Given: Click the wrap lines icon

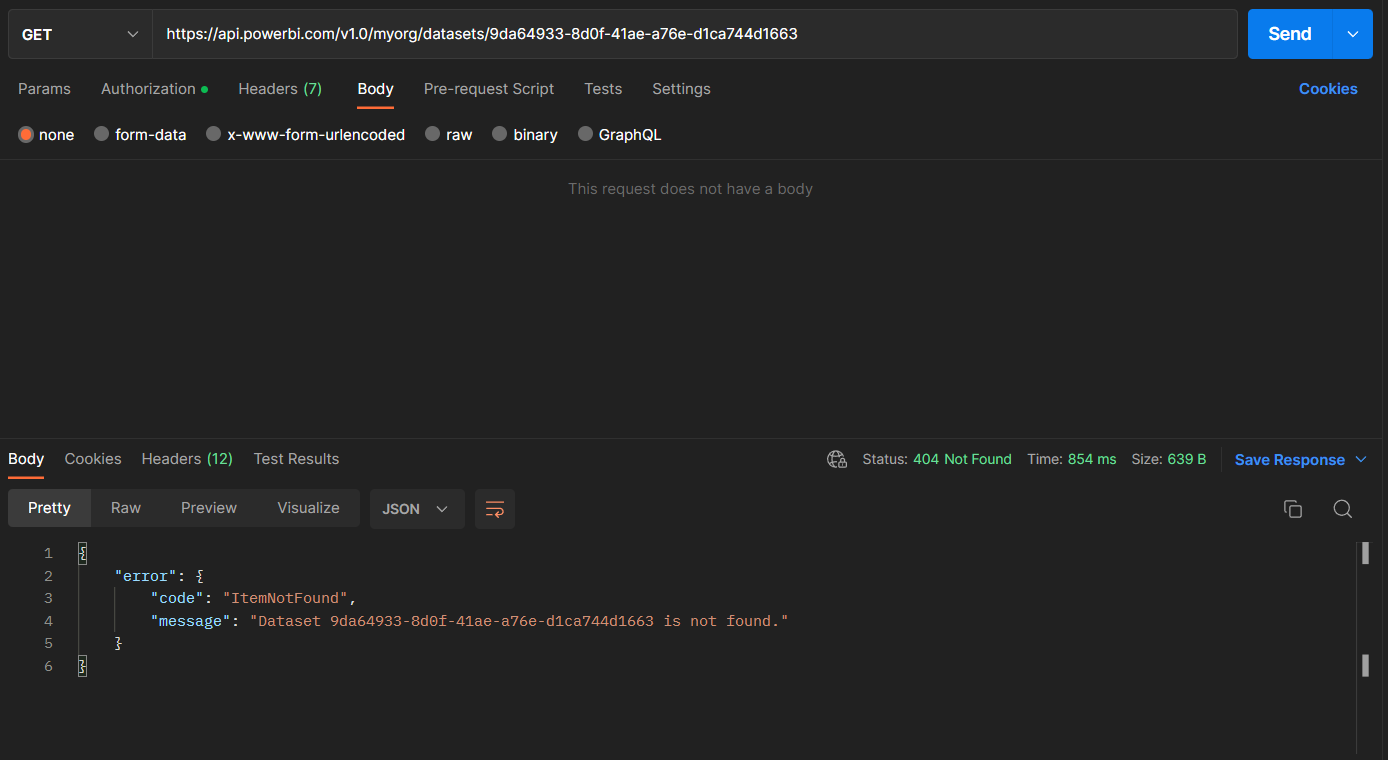Looking at the screenshot, I should pos(494,509).
